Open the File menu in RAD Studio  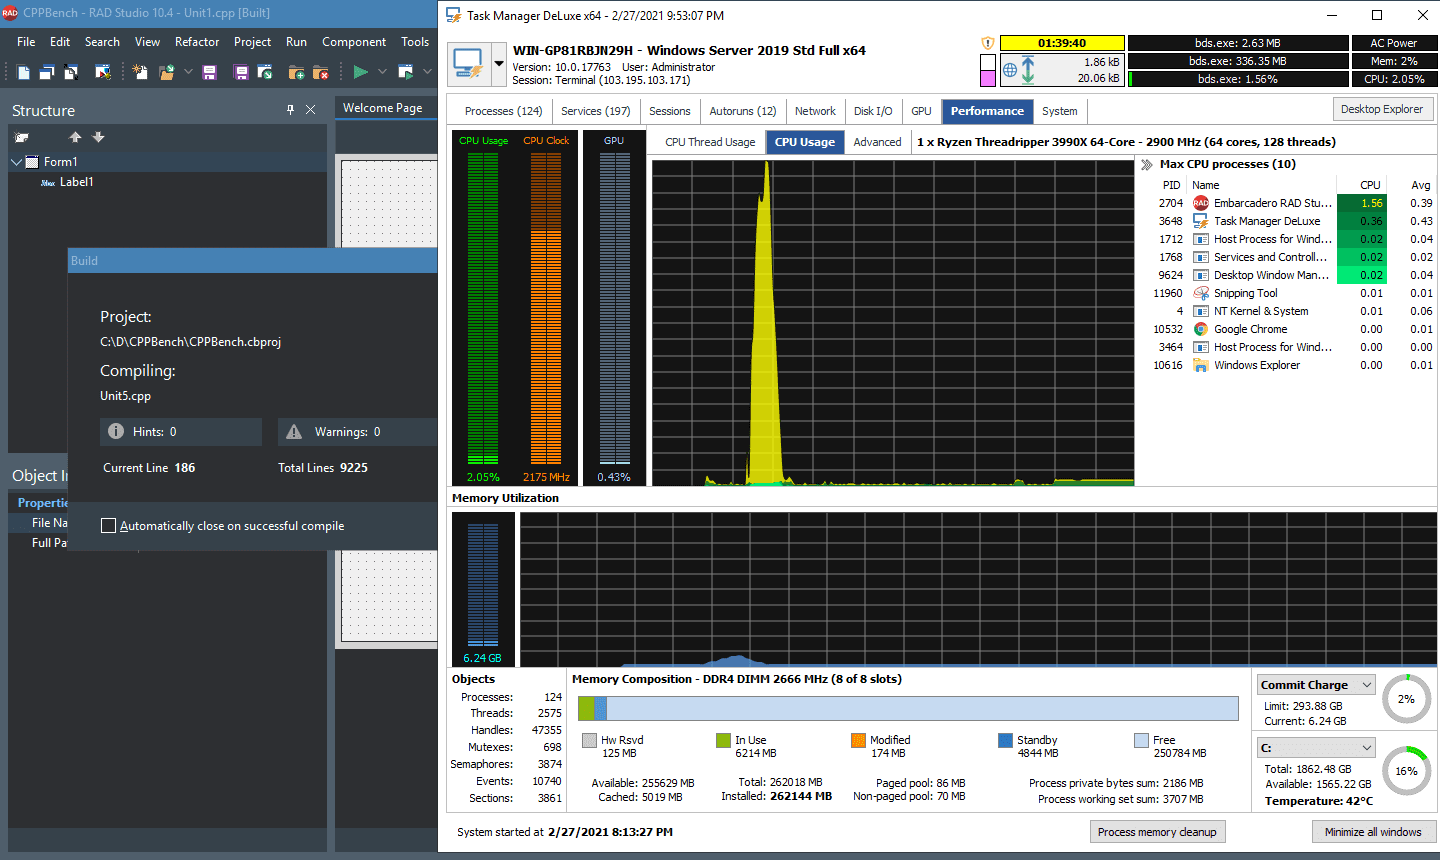coord(26,42)
